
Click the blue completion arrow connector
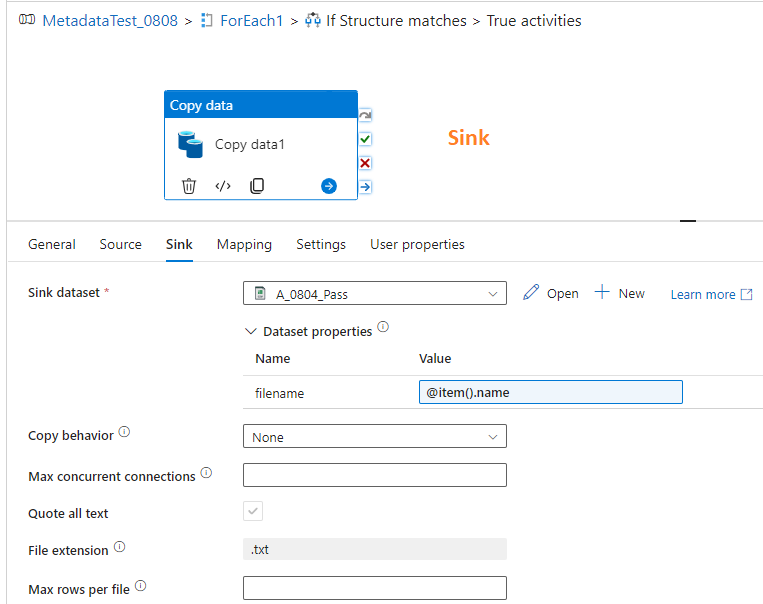pos(365,187)
